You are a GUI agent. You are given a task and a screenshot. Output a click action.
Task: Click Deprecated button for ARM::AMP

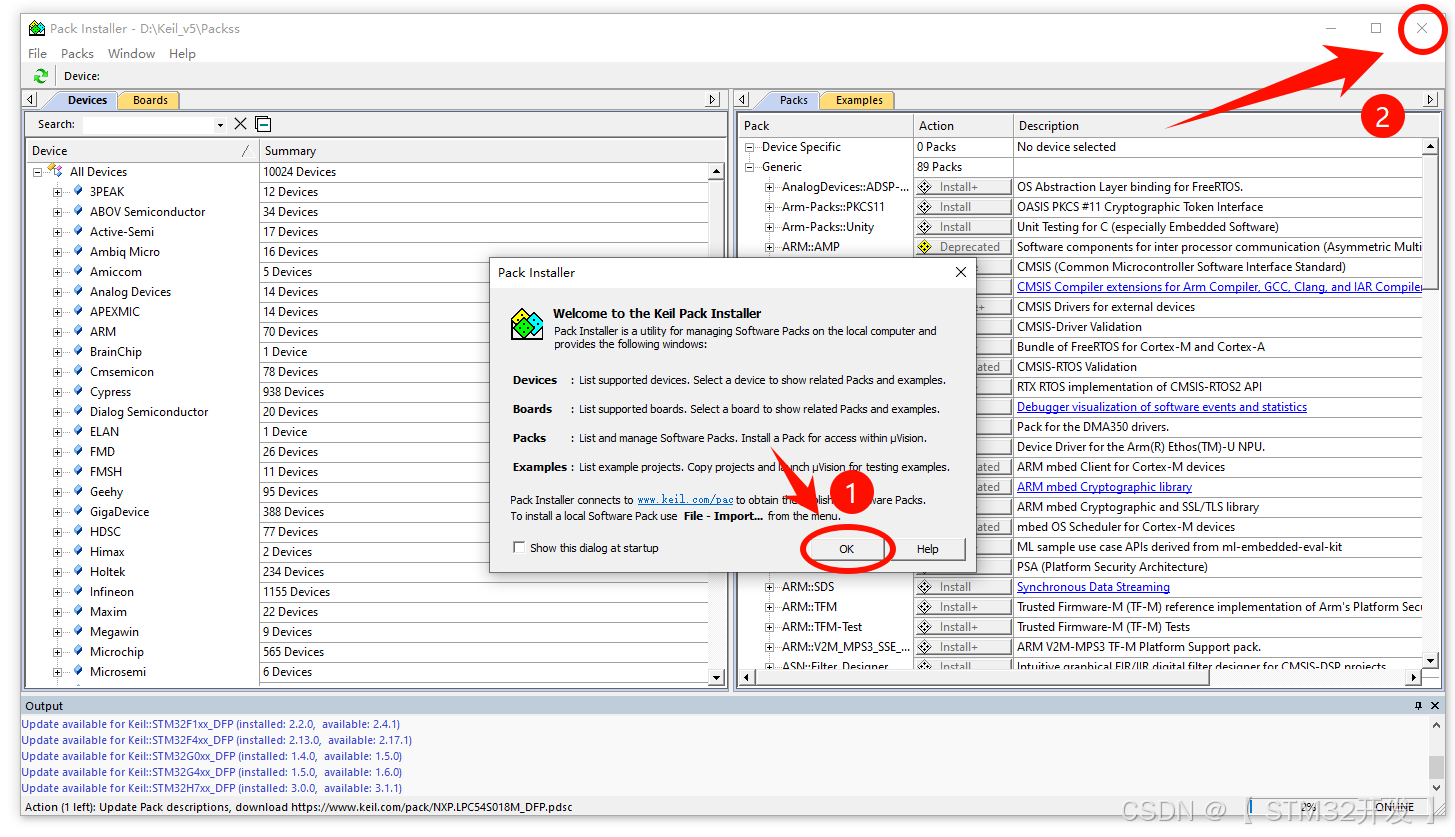point(962,247)
